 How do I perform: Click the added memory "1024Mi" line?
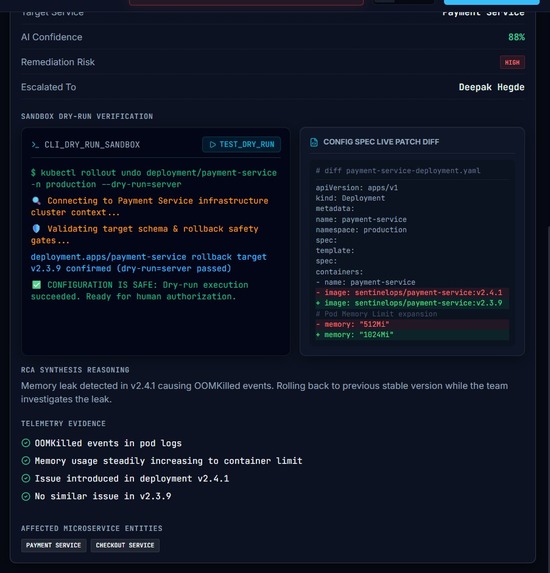[412, 335]
